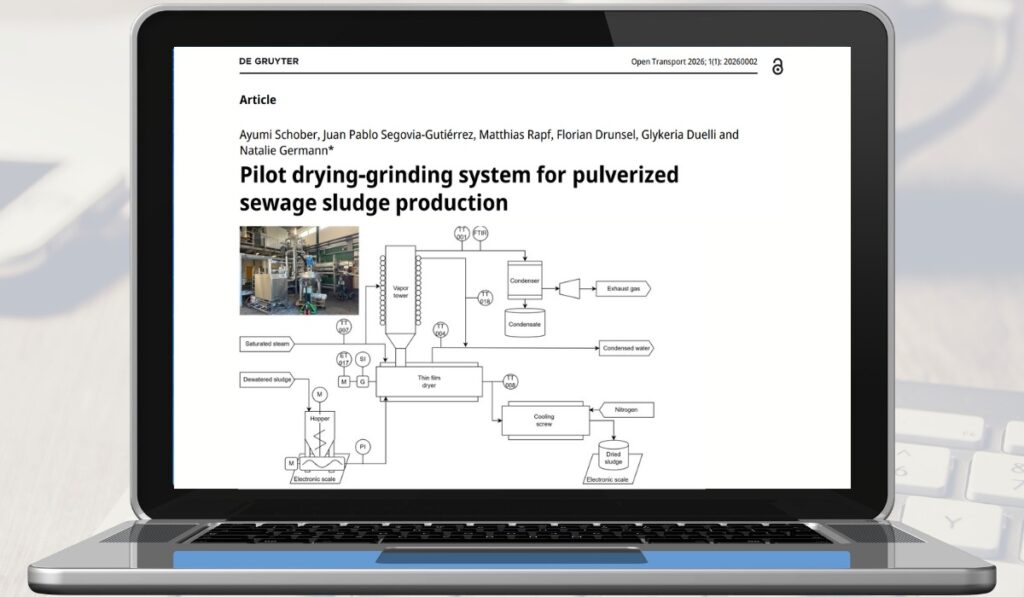The height and width of the screenshot is (597, 1024).
Task: Click the Cooling screw block
Action: pyautogui.click(x=543, y=421)
